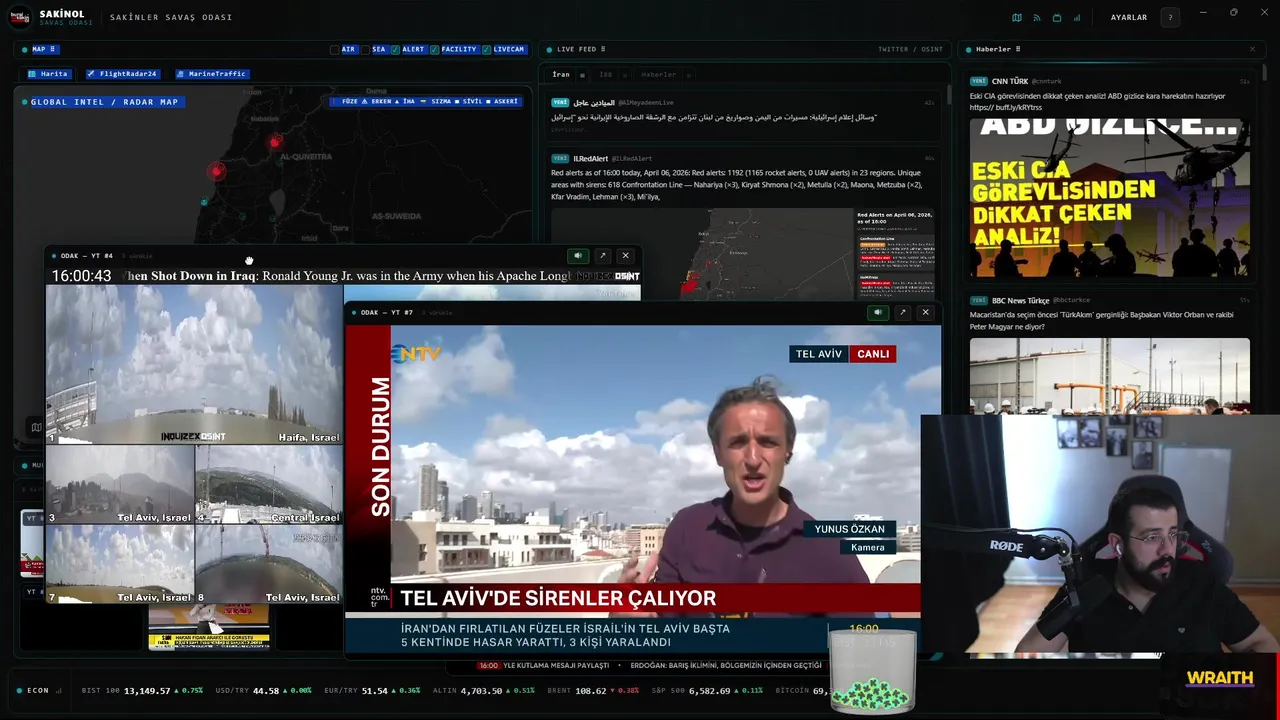Click the MAP panel drag handle
Viewport: 1280px width, 720px height.
[53, 49]
